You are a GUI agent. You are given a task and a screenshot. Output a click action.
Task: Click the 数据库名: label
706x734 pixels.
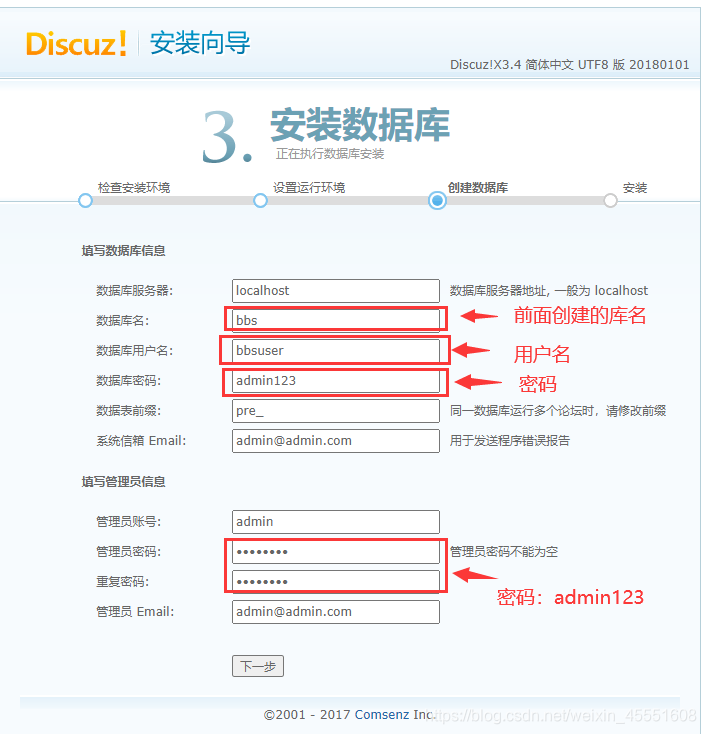click(123, 321)
